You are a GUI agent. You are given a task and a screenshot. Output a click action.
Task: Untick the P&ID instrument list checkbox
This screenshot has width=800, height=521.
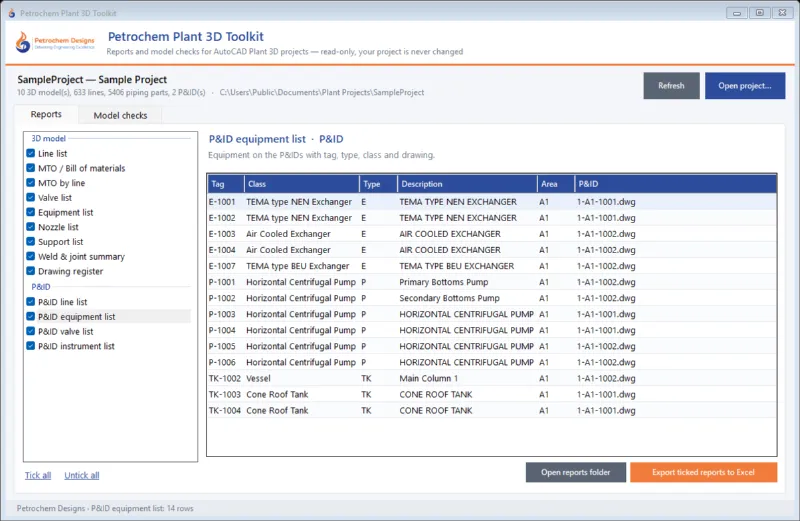[31, 346]
